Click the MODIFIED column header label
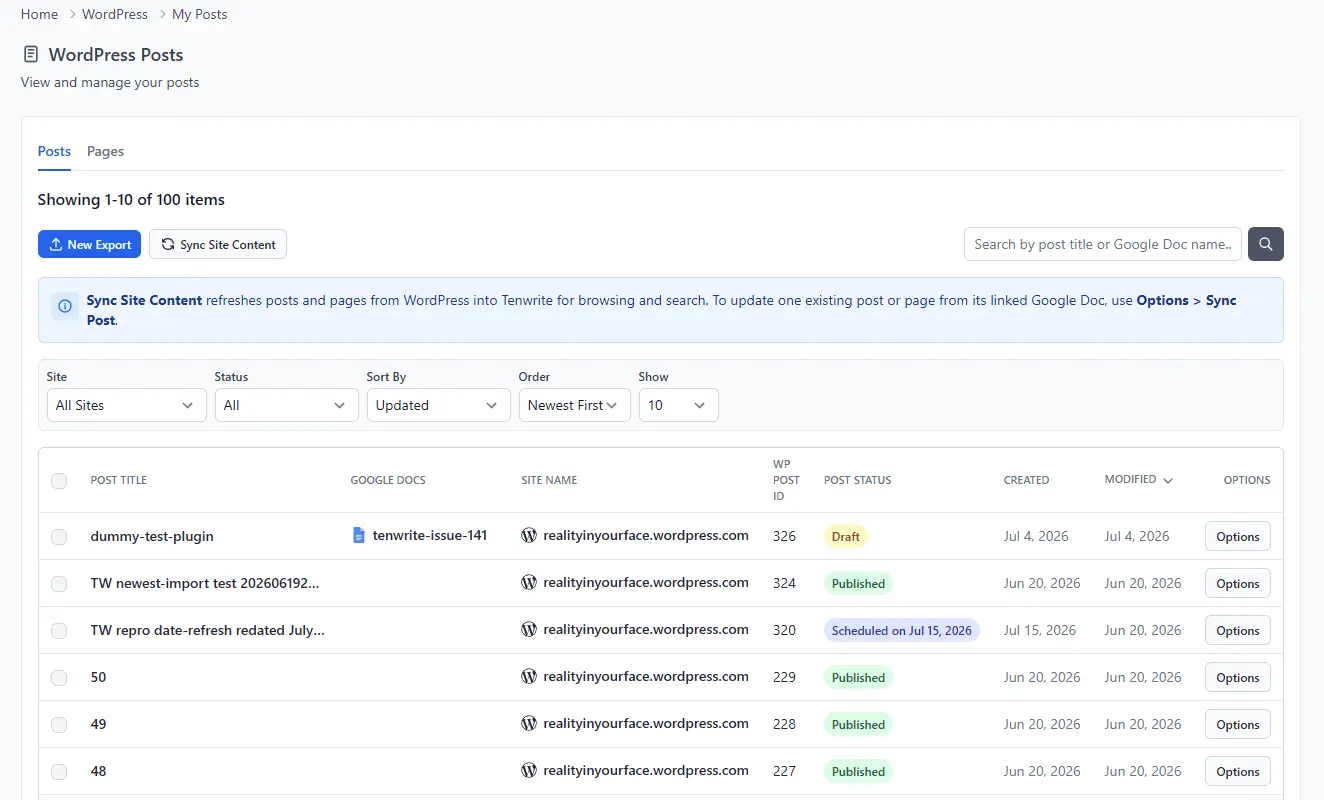 click(x=1130, y=480)
